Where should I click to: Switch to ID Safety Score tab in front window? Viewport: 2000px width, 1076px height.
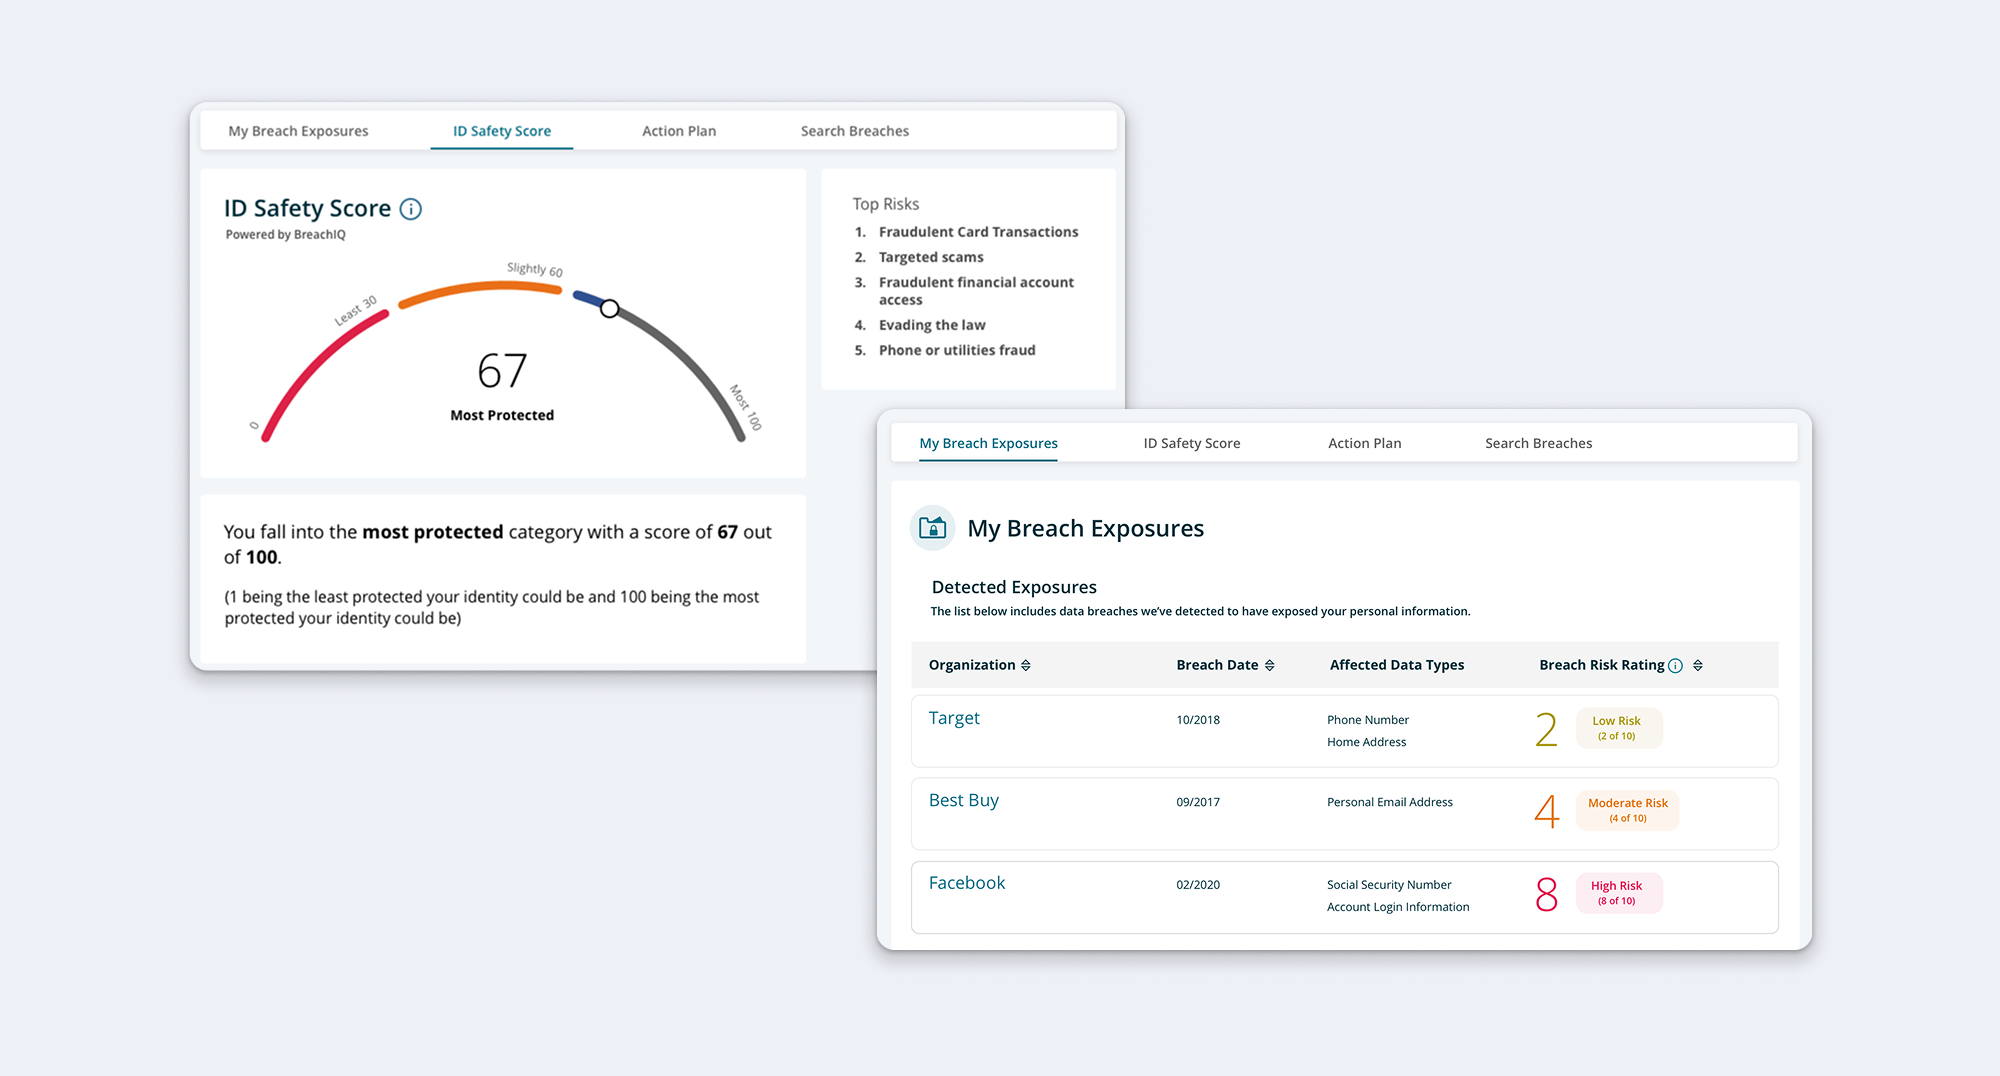(1192, 443)
